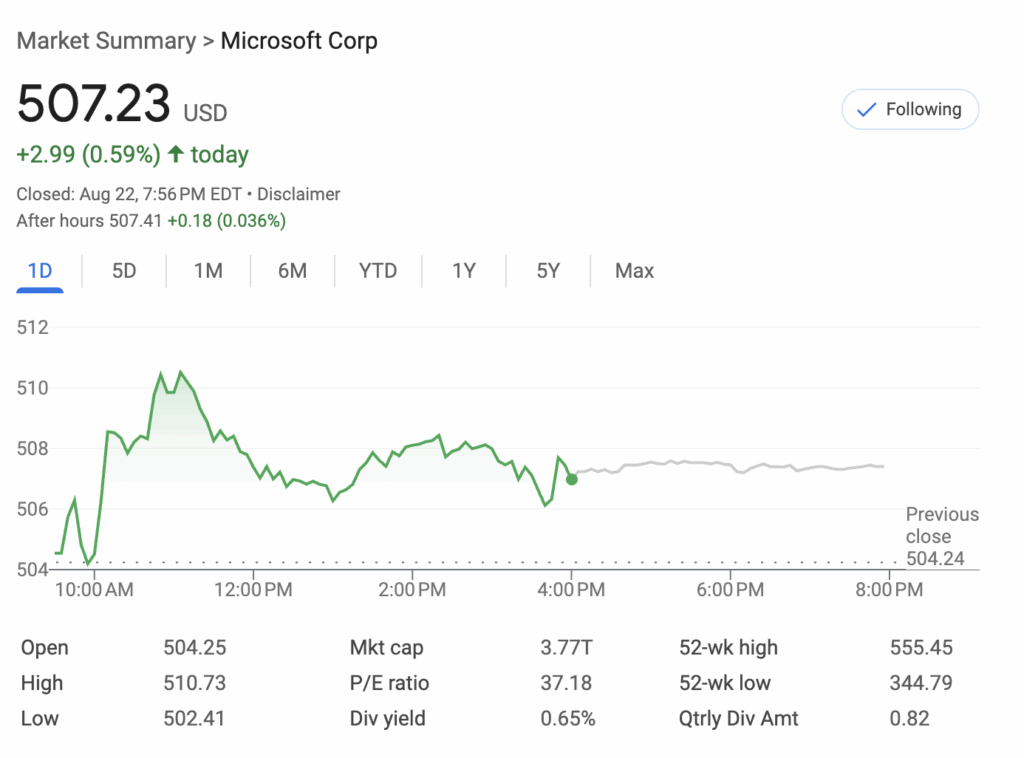Click the Mkt cap label

[x=387, y=648]
